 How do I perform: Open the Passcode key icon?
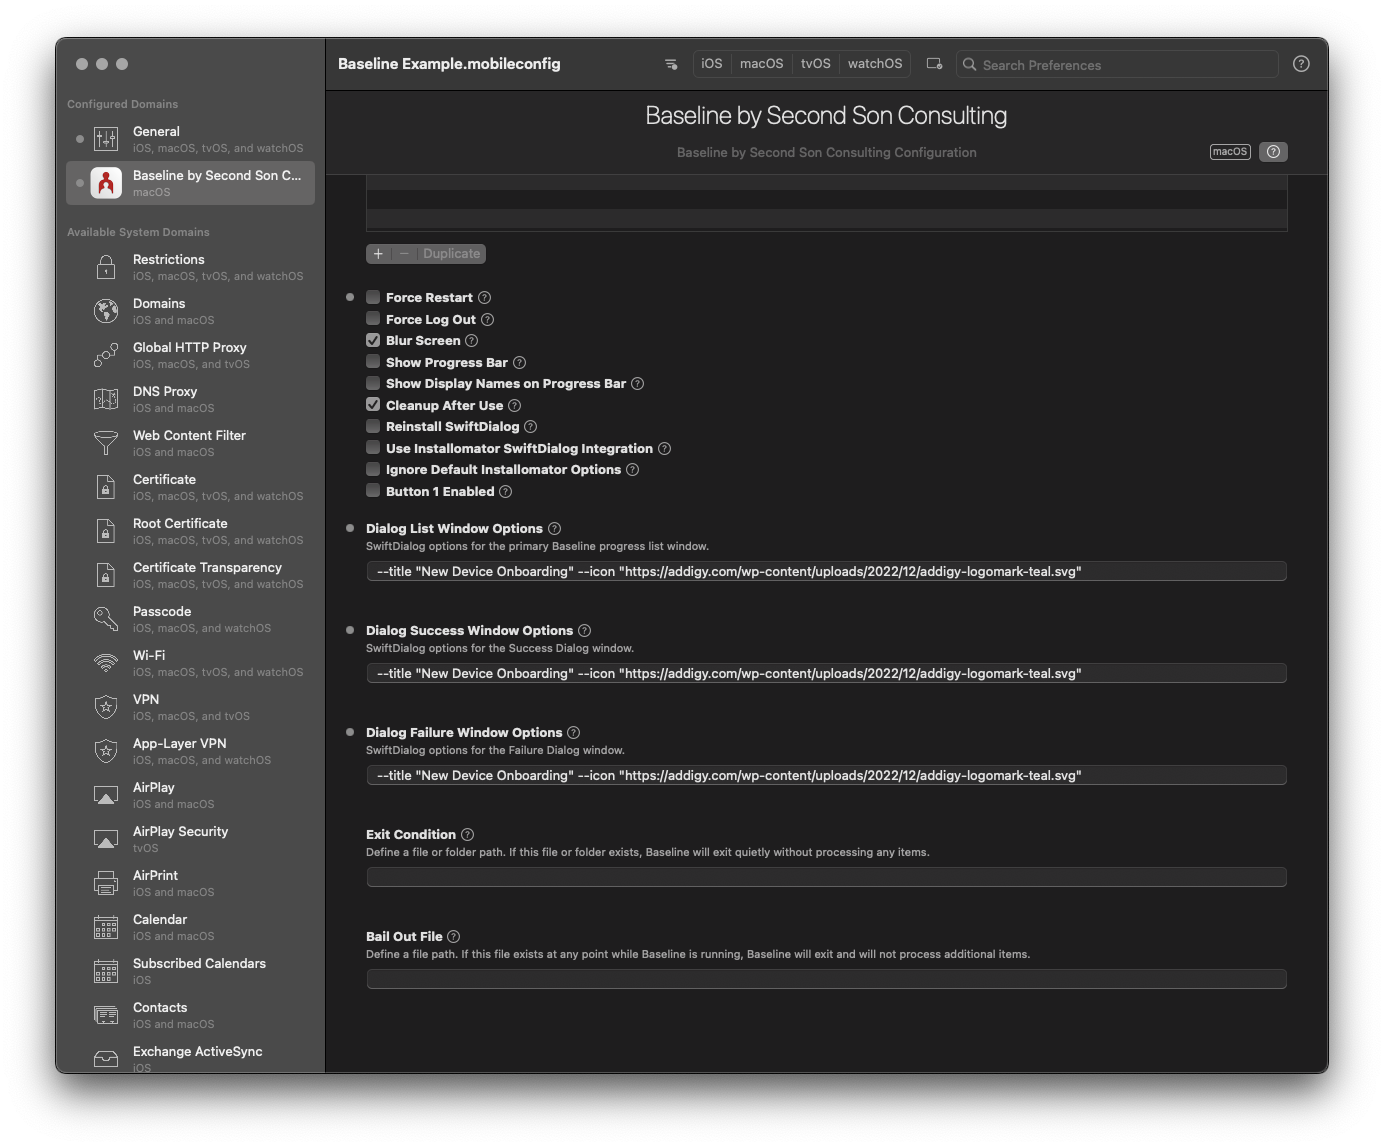106,619
